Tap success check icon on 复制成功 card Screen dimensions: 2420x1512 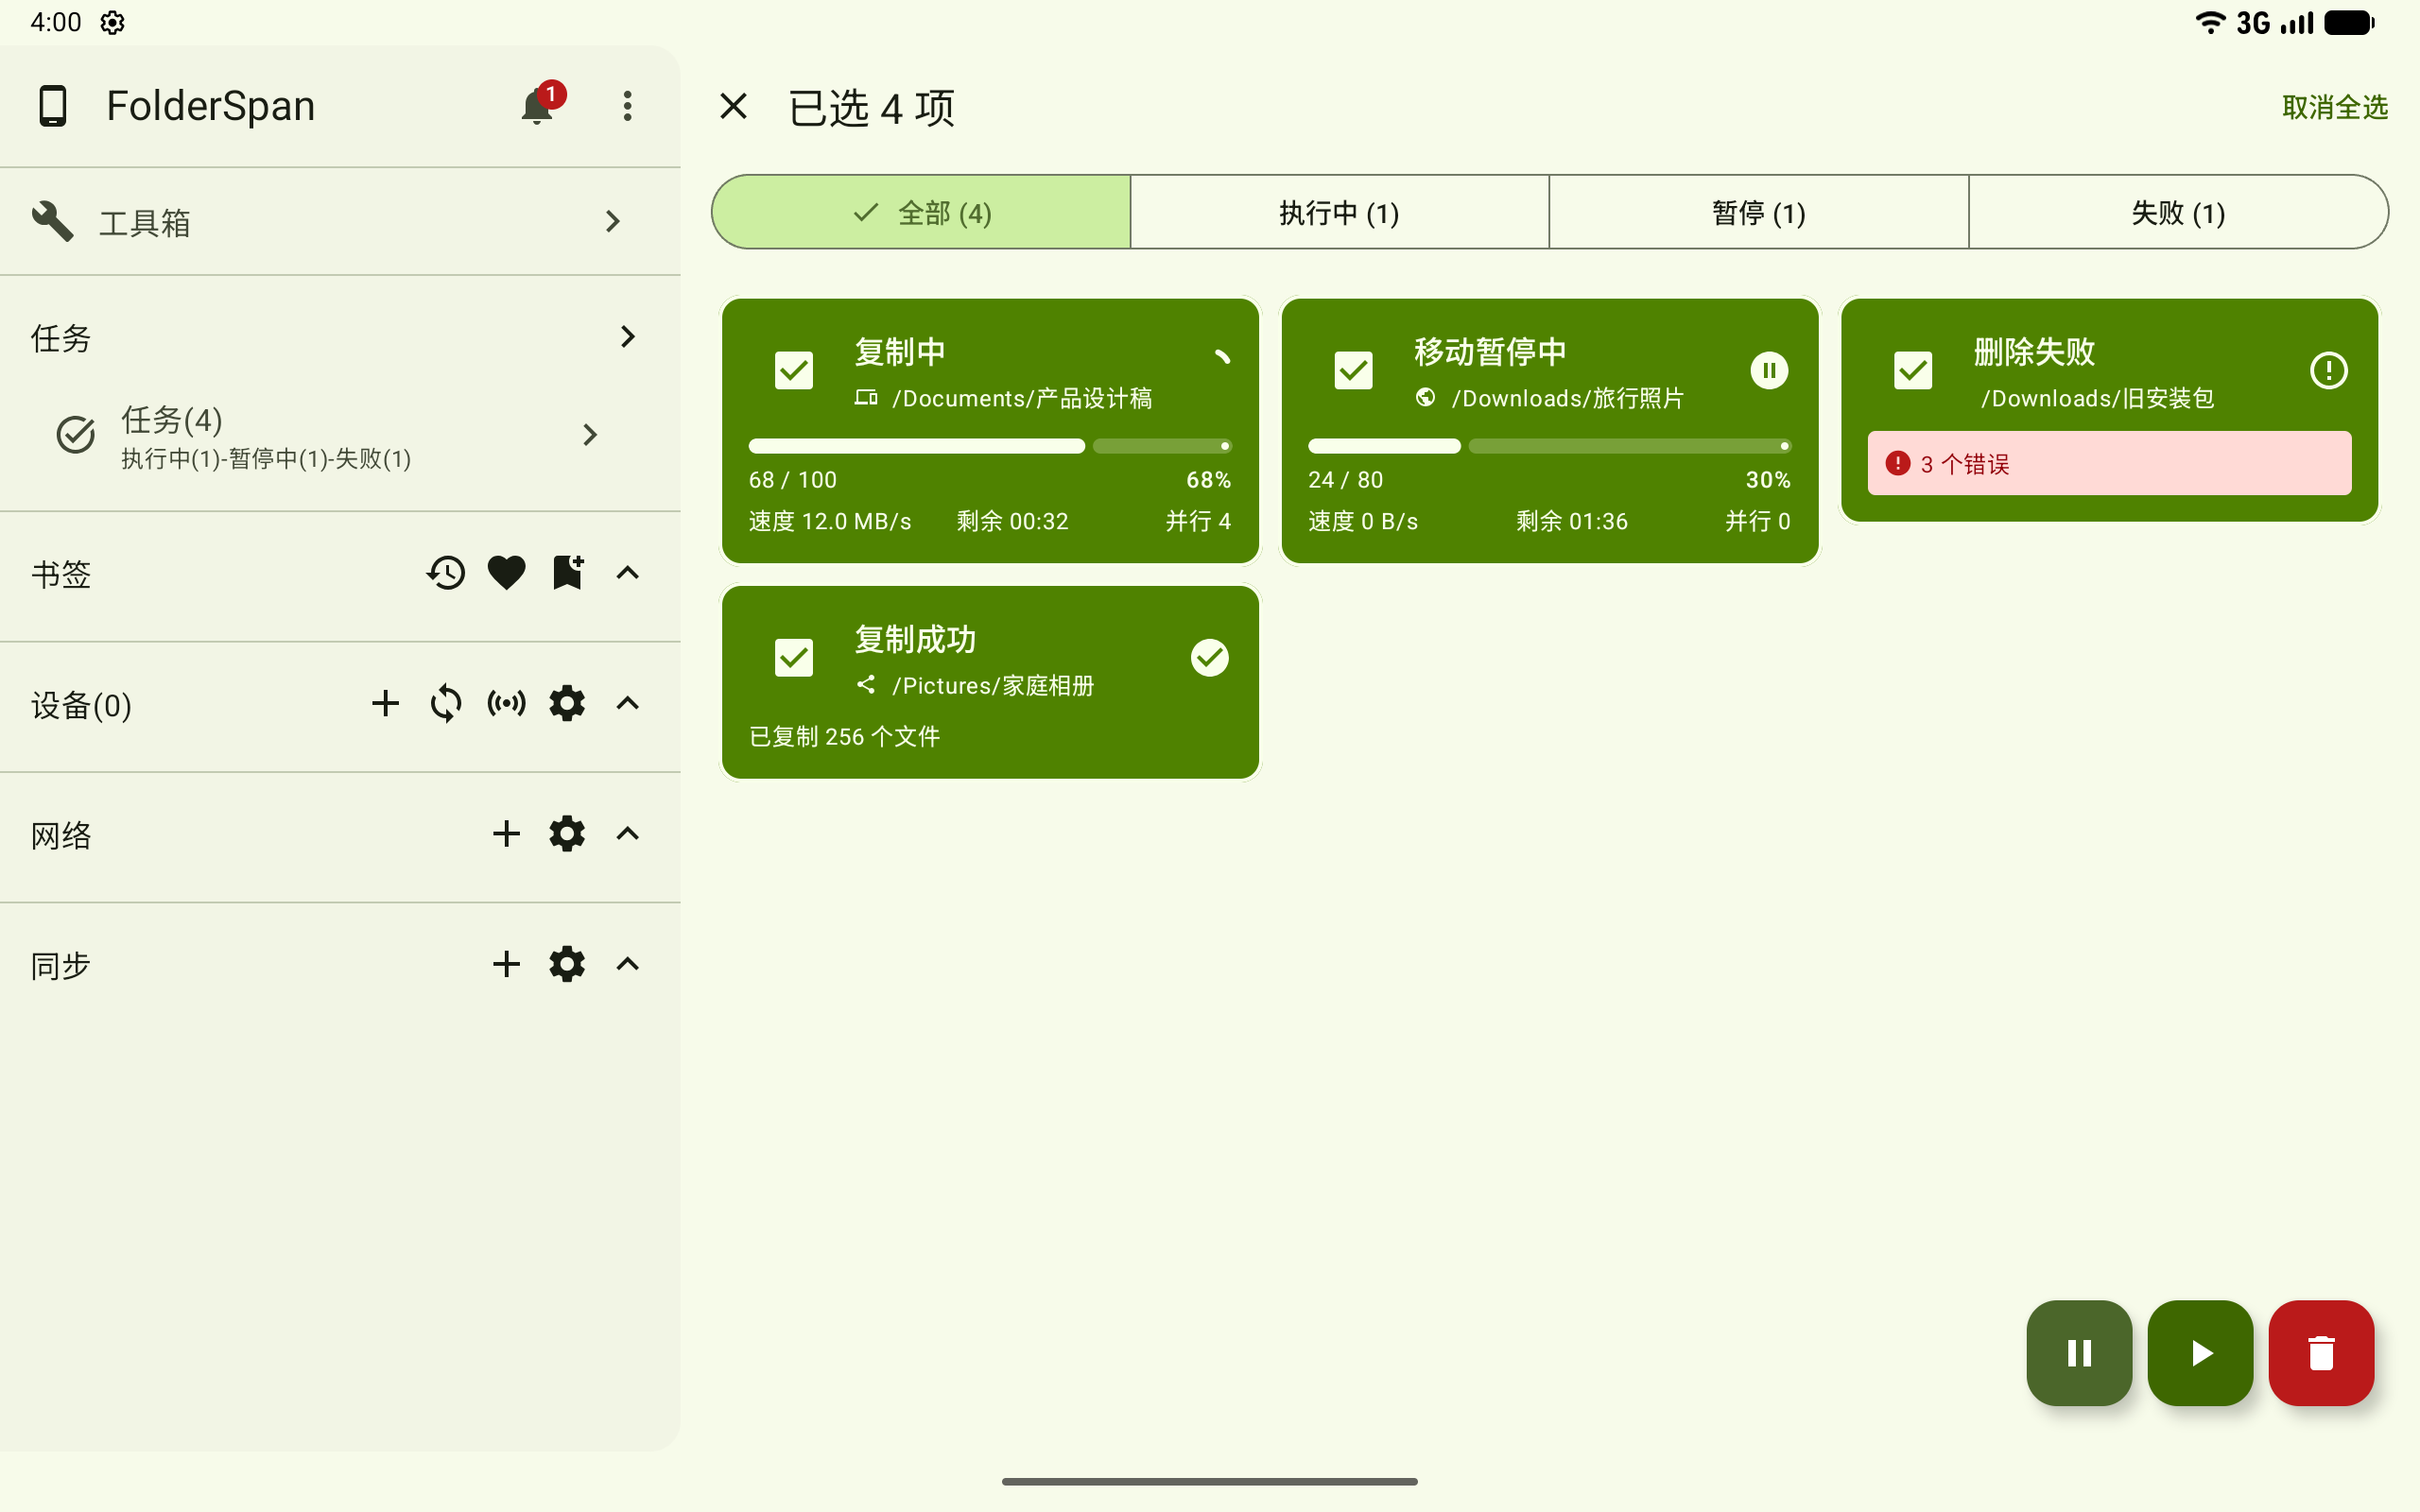click(1210, 658)
